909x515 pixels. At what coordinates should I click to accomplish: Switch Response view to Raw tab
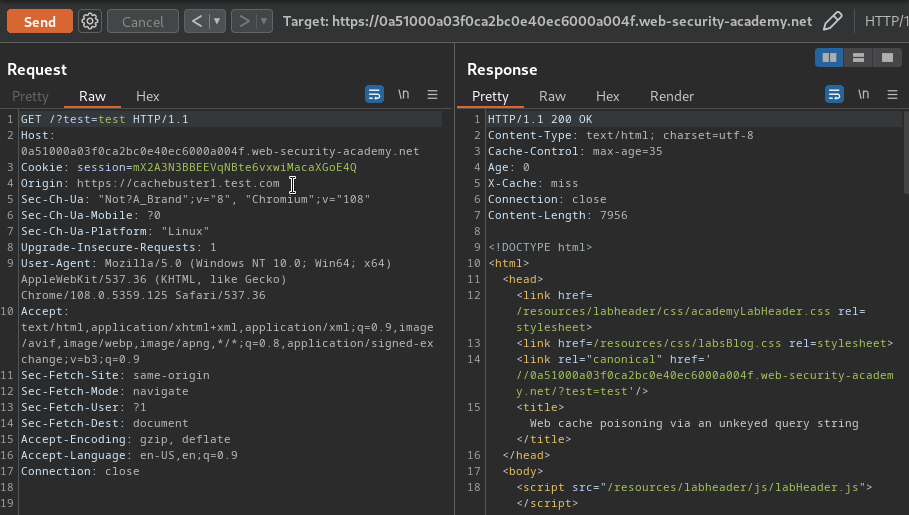pos(552,96)
